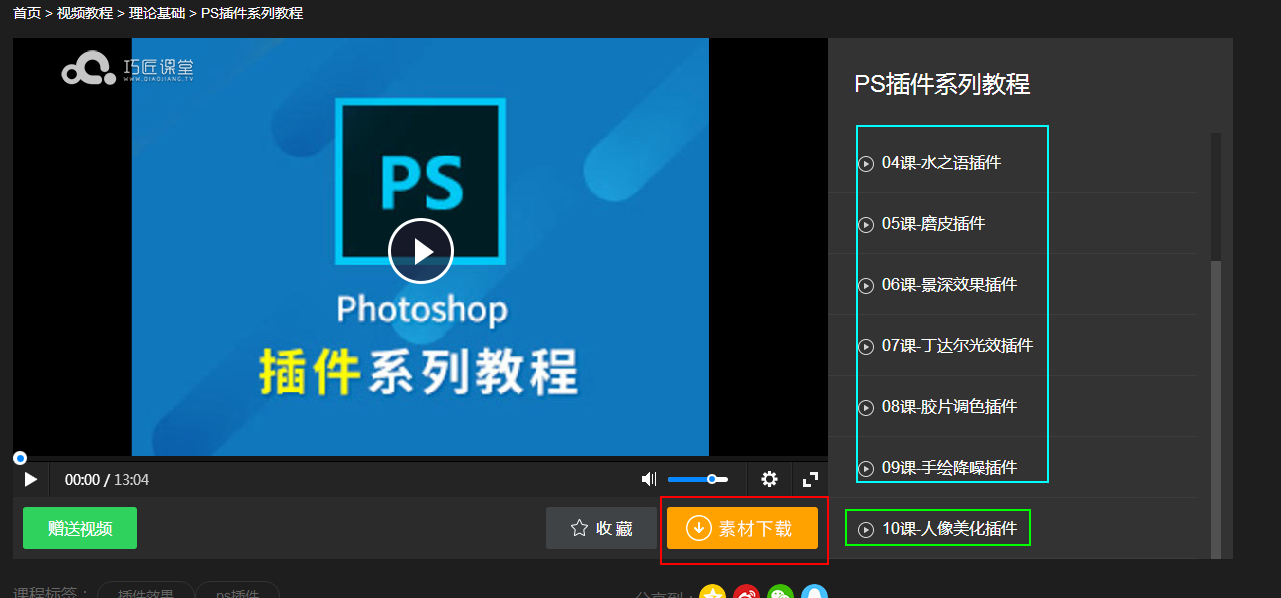
Task: Click play icon beside 06课-景深效果插件
Action: 866,286
